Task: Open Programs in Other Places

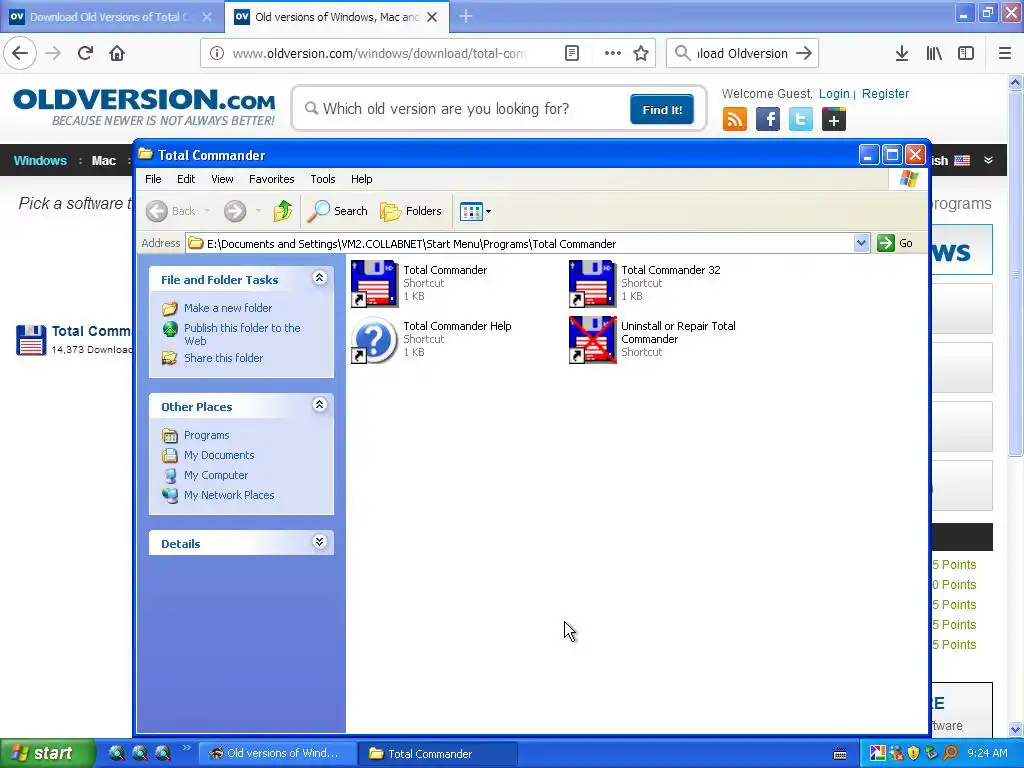Action: [x=206, y=435]
